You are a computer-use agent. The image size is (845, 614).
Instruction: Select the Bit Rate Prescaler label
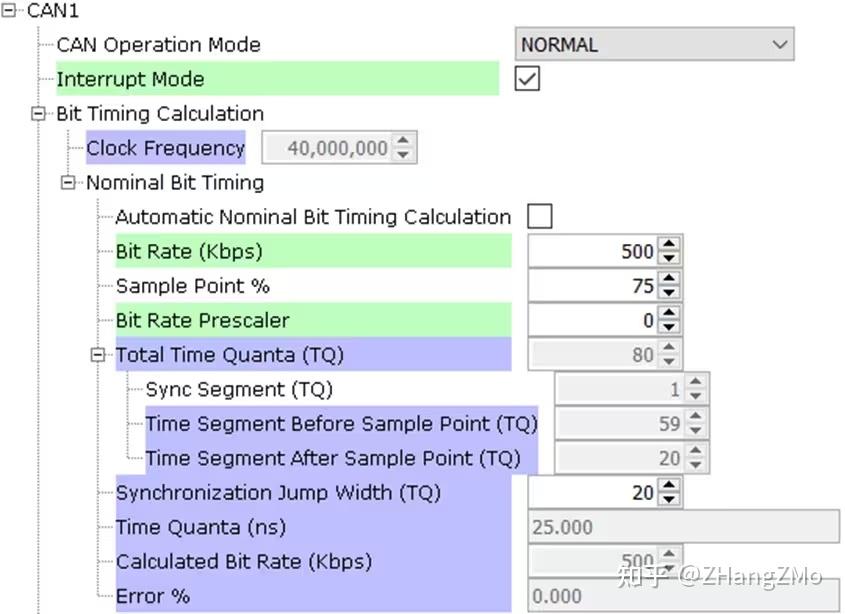click(203, 321)
